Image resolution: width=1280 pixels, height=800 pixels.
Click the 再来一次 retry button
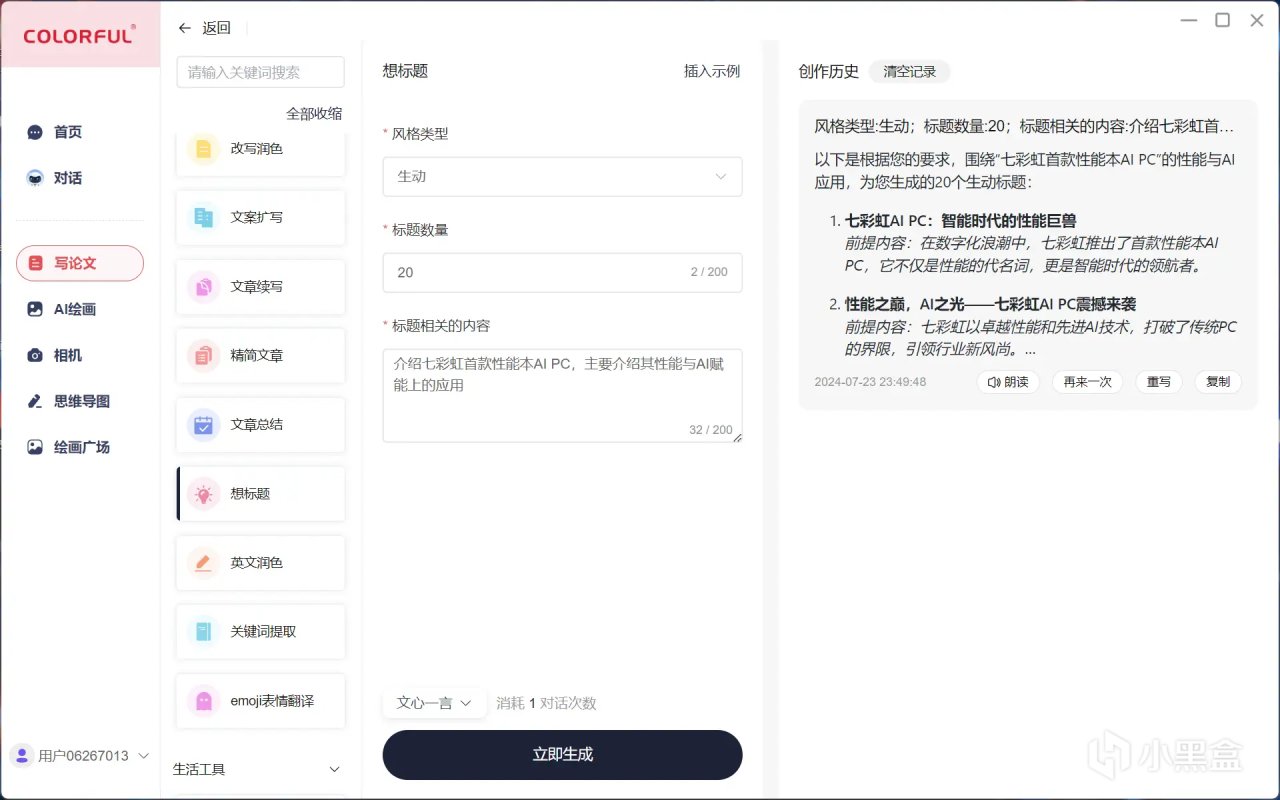1087,382
